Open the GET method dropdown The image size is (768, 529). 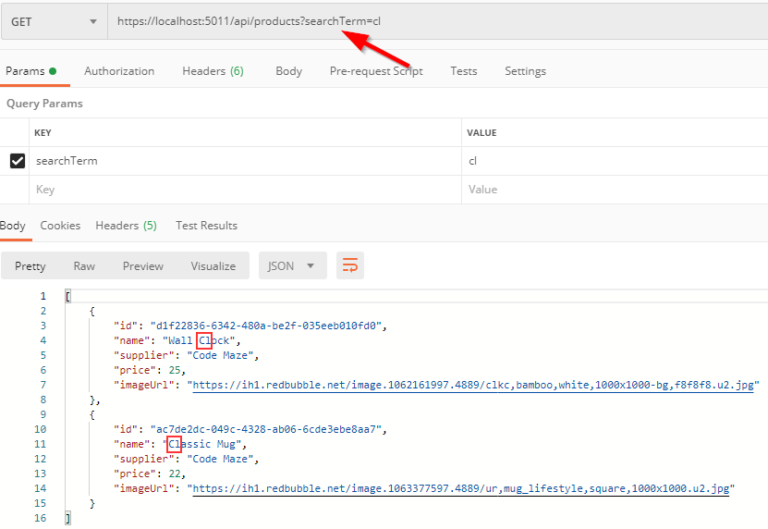(53, 21)
